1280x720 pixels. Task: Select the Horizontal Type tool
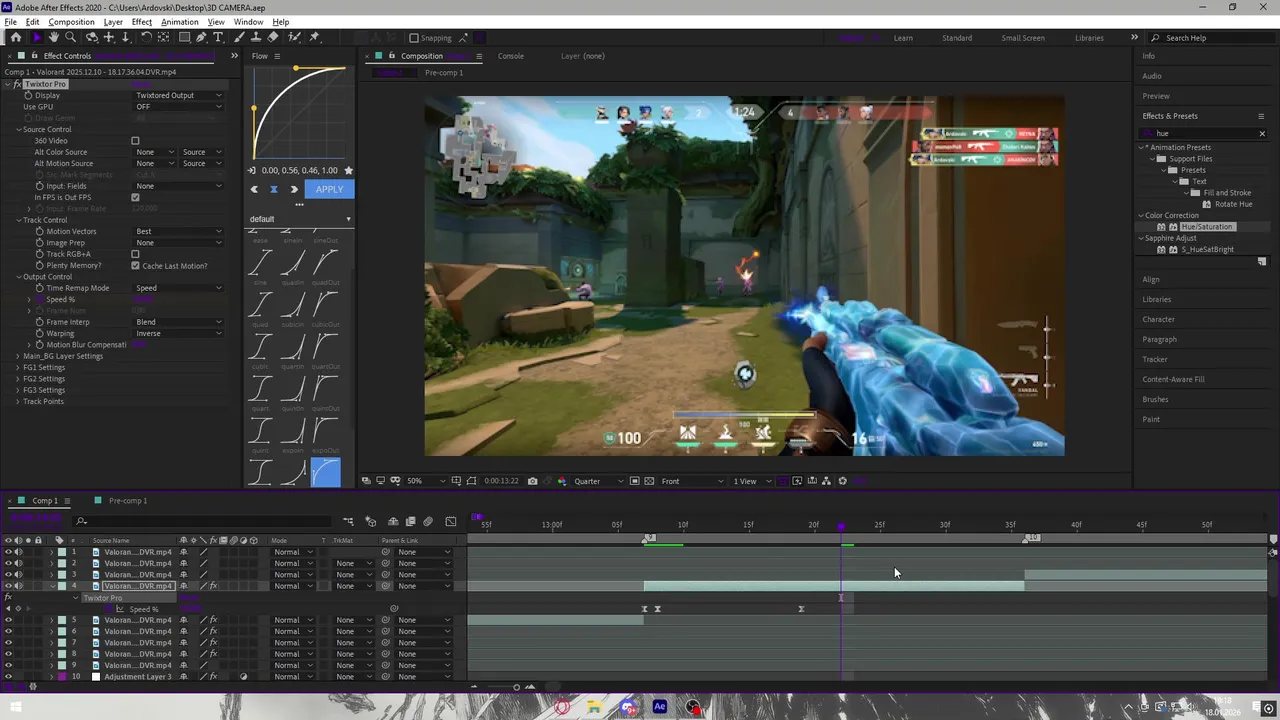[x=218, y=38]
